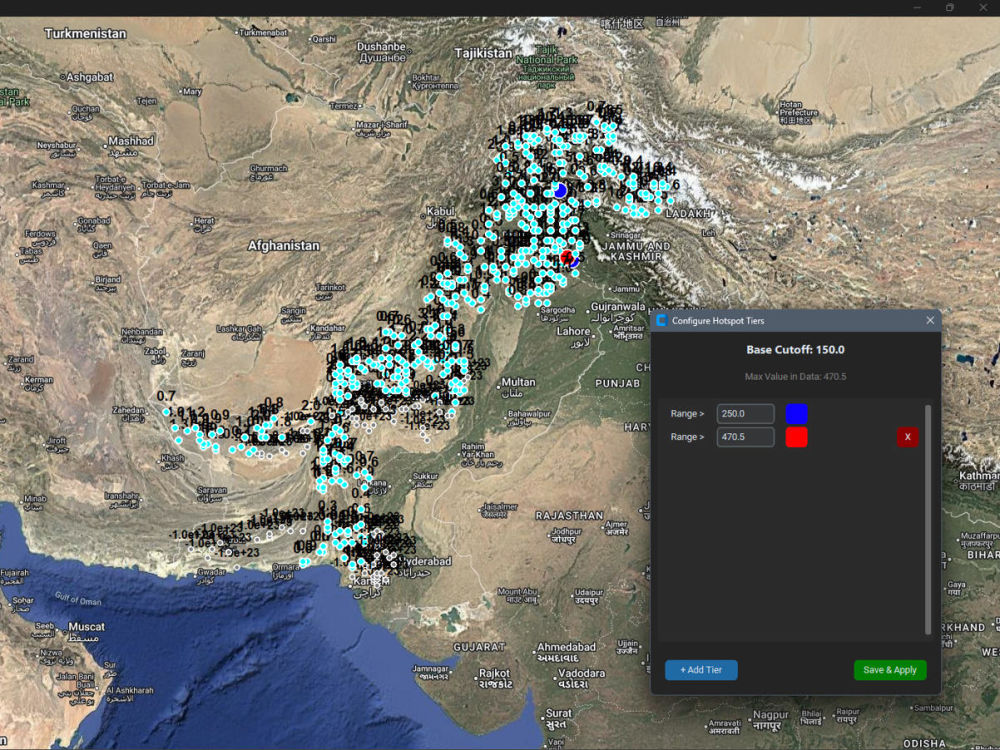Click the RAJASTHAN region label
Image resolution: width=1000 pixels, height=750 pixels.
tap(569, 515)
